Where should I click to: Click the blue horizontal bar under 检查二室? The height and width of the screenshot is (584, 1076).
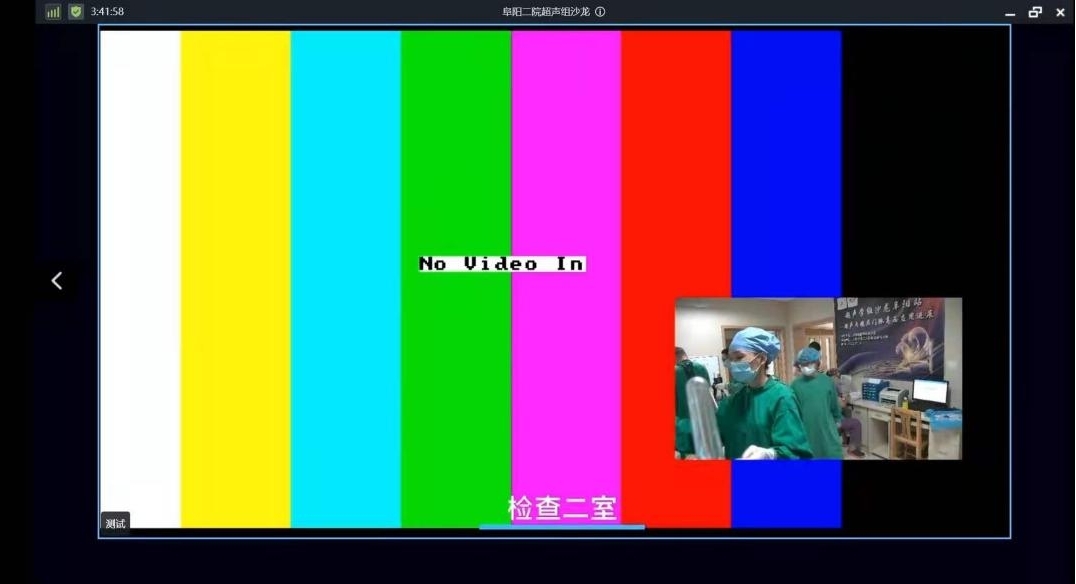[x=561, y=527]
